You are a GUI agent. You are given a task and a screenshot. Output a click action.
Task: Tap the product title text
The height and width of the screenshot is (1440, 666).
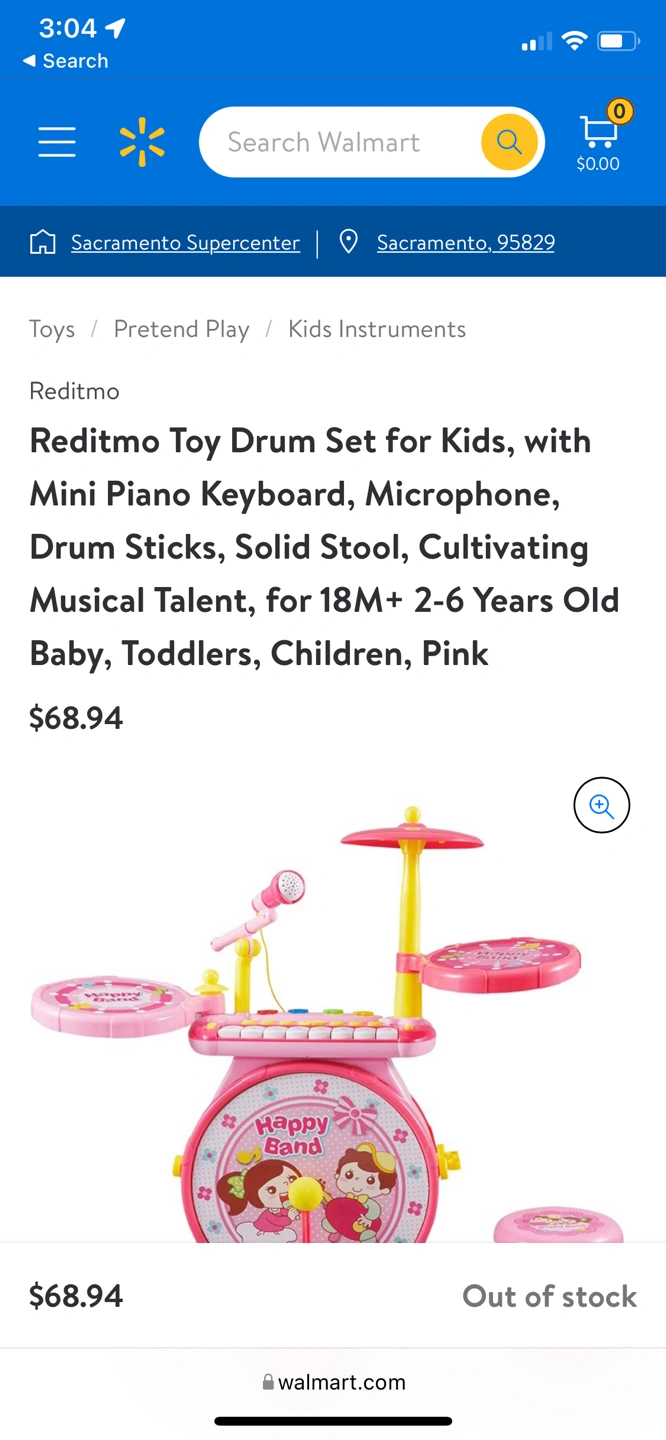(325, 547)
